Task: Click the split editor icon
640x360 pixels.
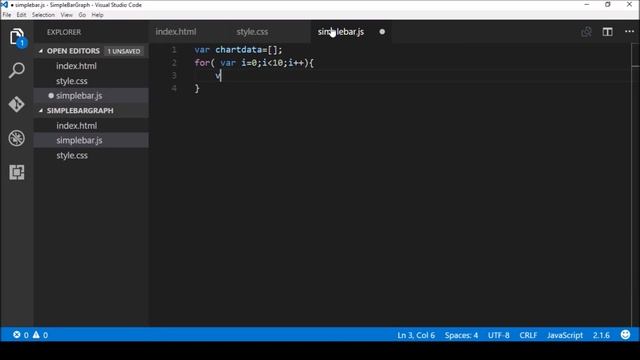Action: tap(607, 32)
